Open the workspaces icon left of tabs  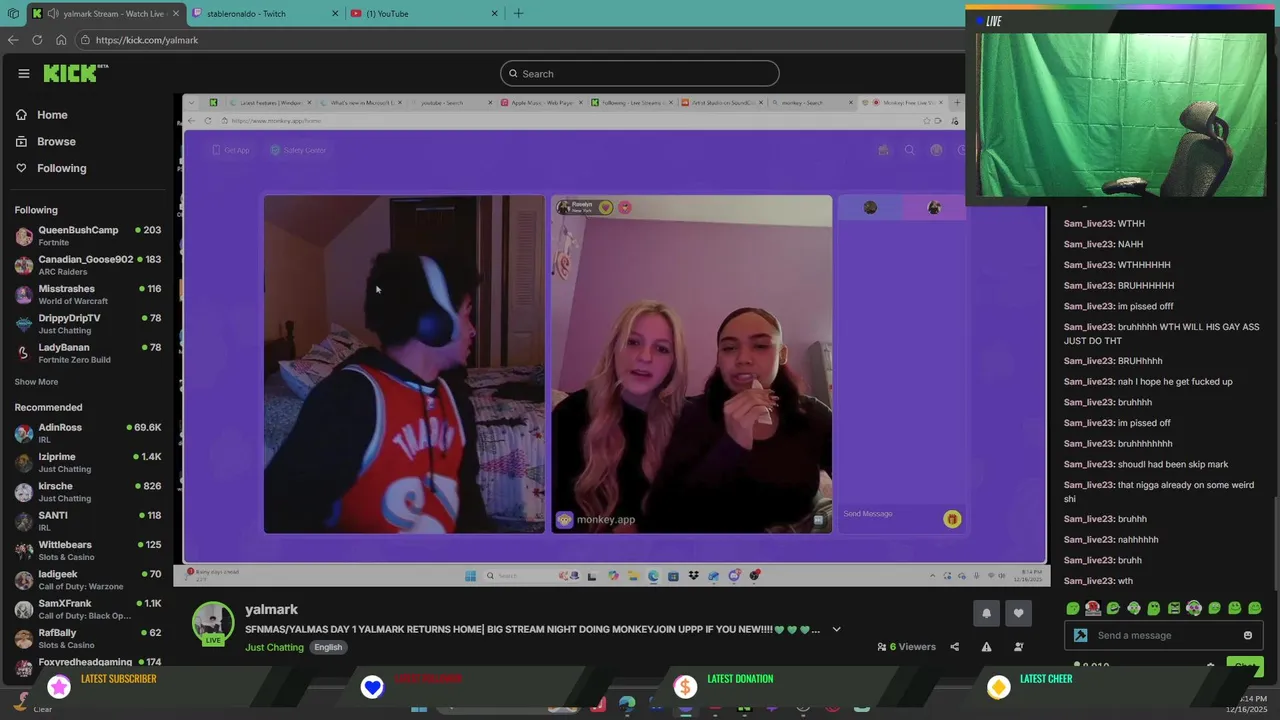click(x=13, y=13)
